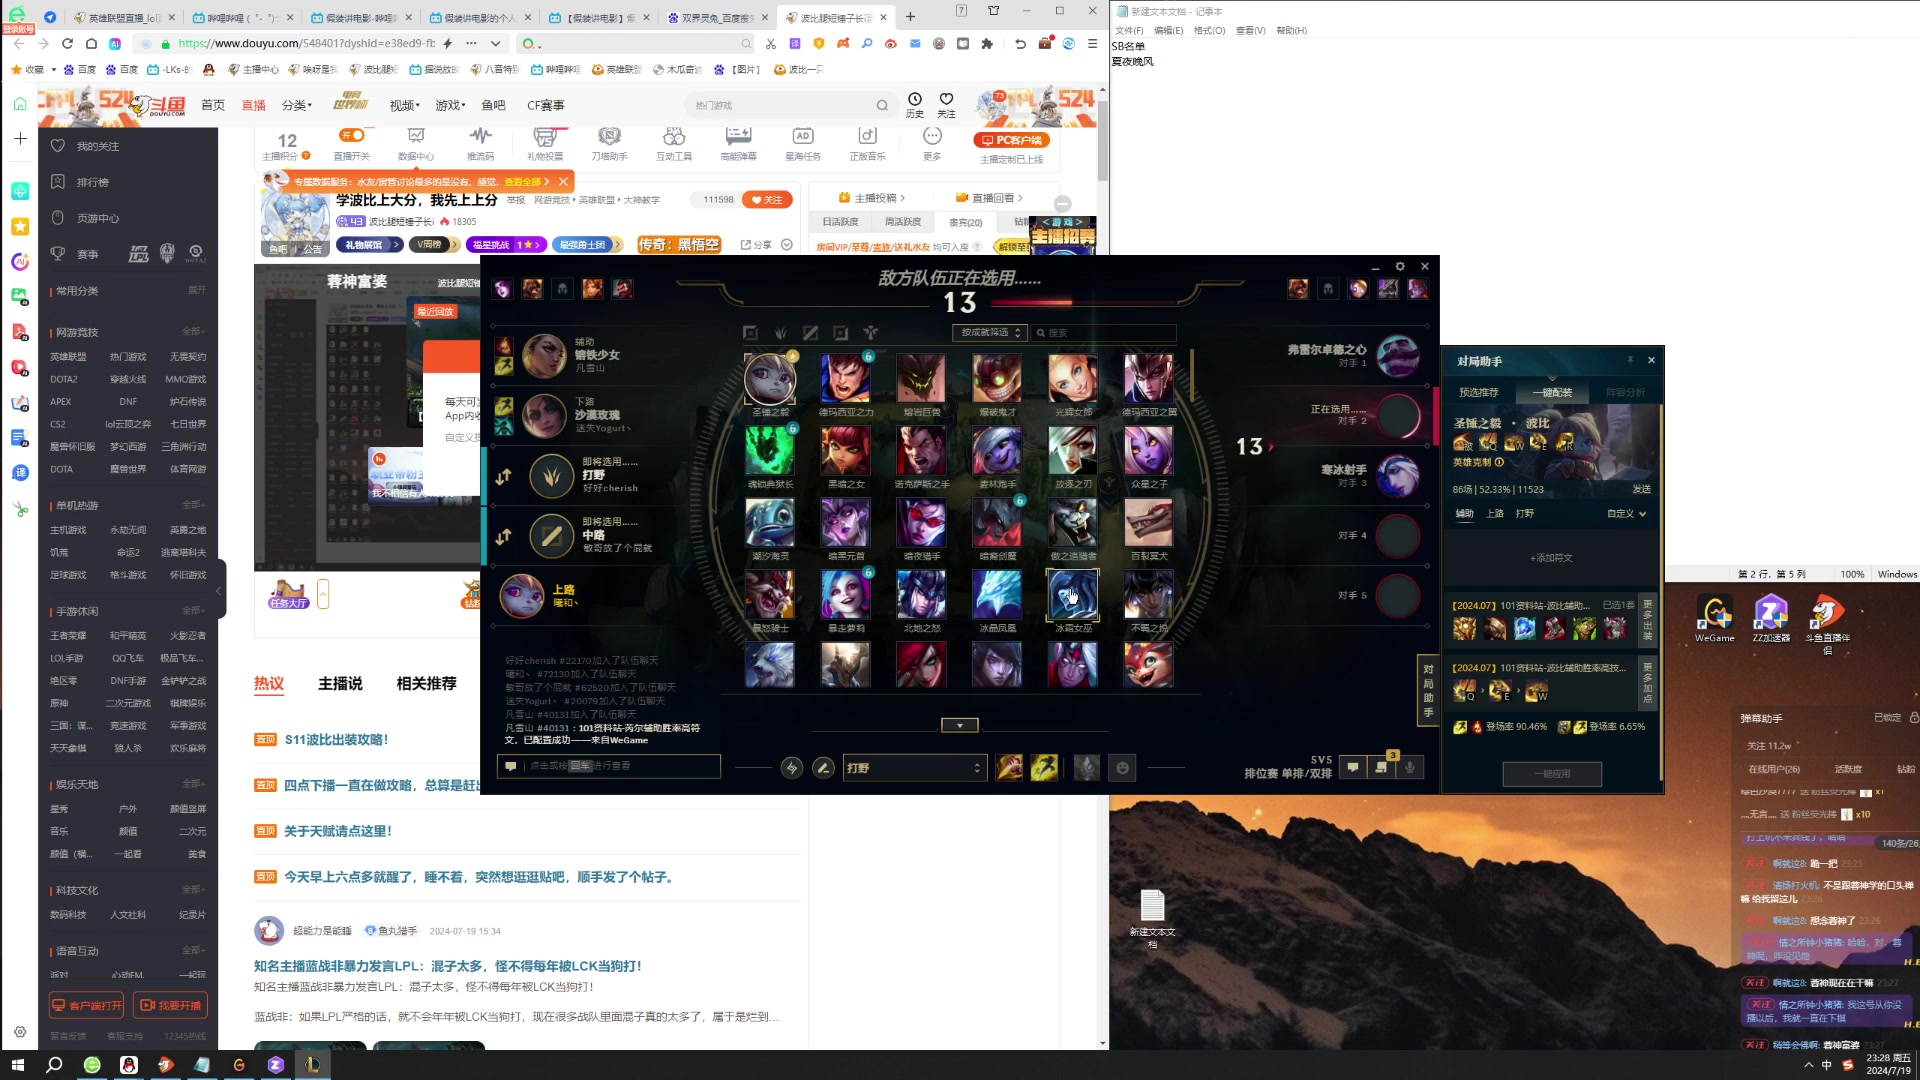Switch to 预选推荐 tab in assistant
1920x1080 pixels.
pyautogui.click(x=1478, y=392)
